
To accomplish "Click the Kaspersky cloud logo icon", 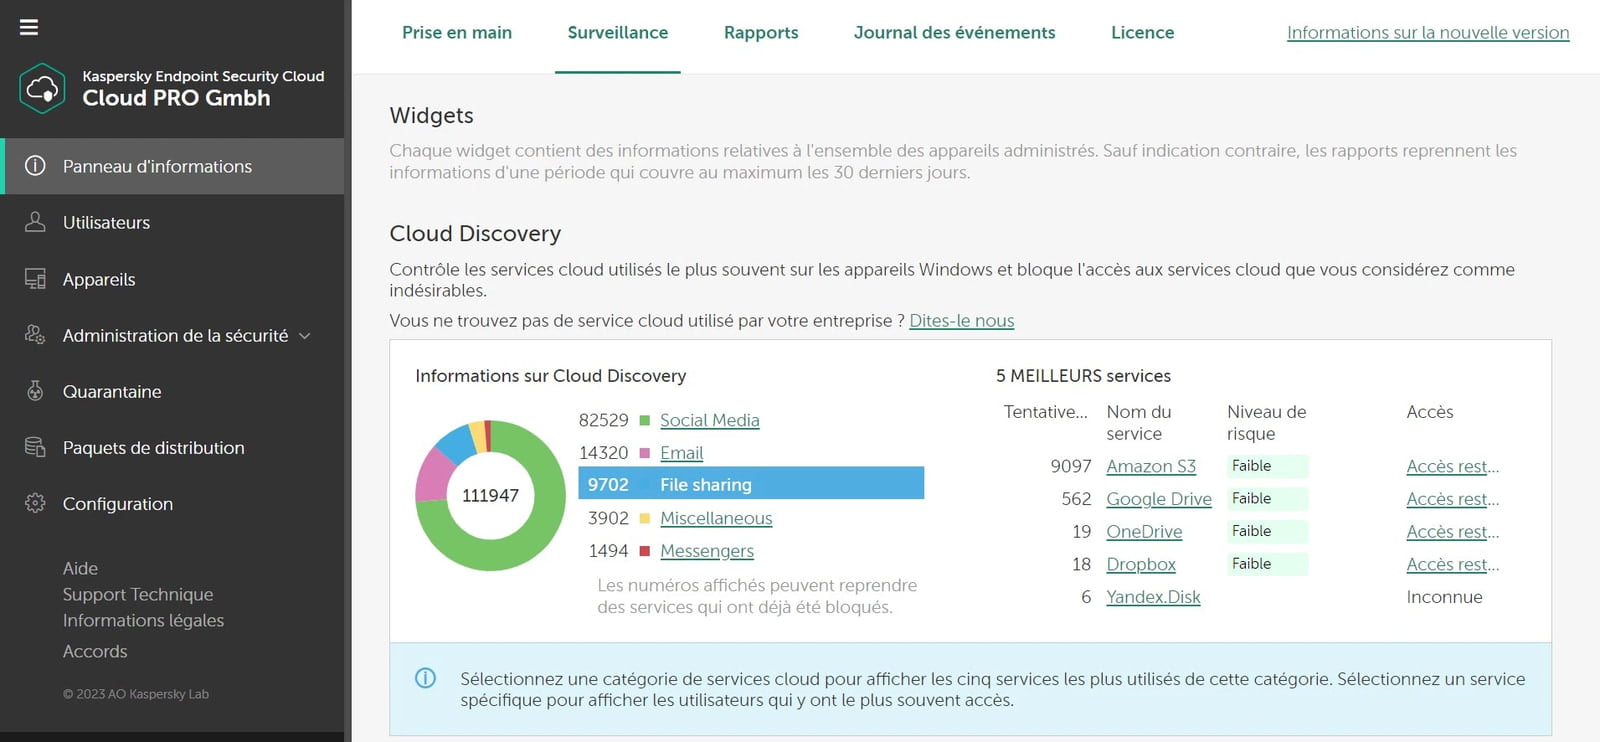I will point(42,89).
